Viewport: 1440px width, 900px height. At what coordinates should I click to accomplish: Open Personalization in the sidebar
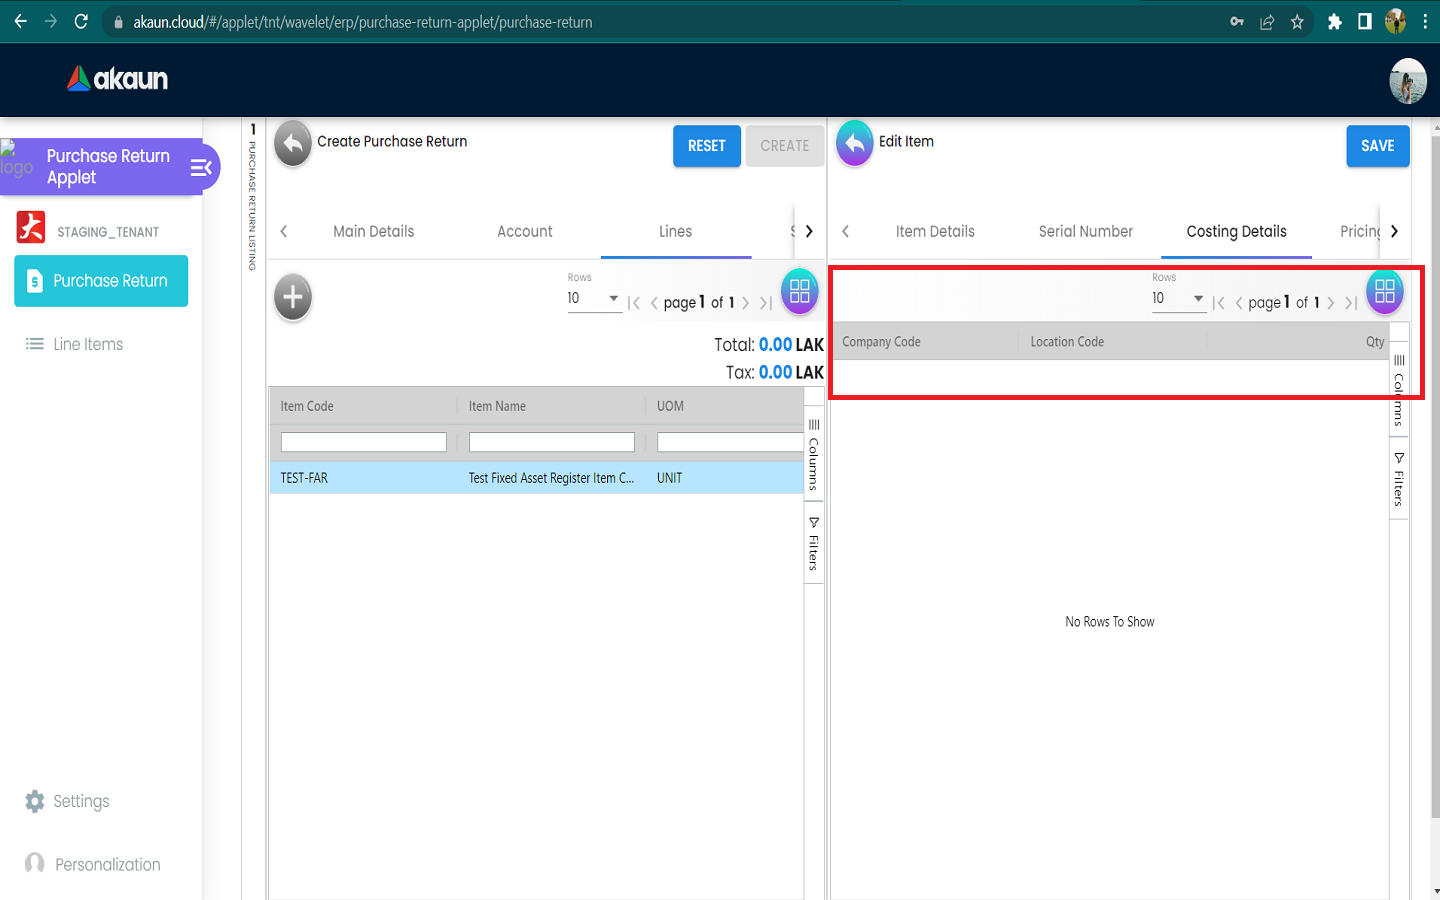93,864
